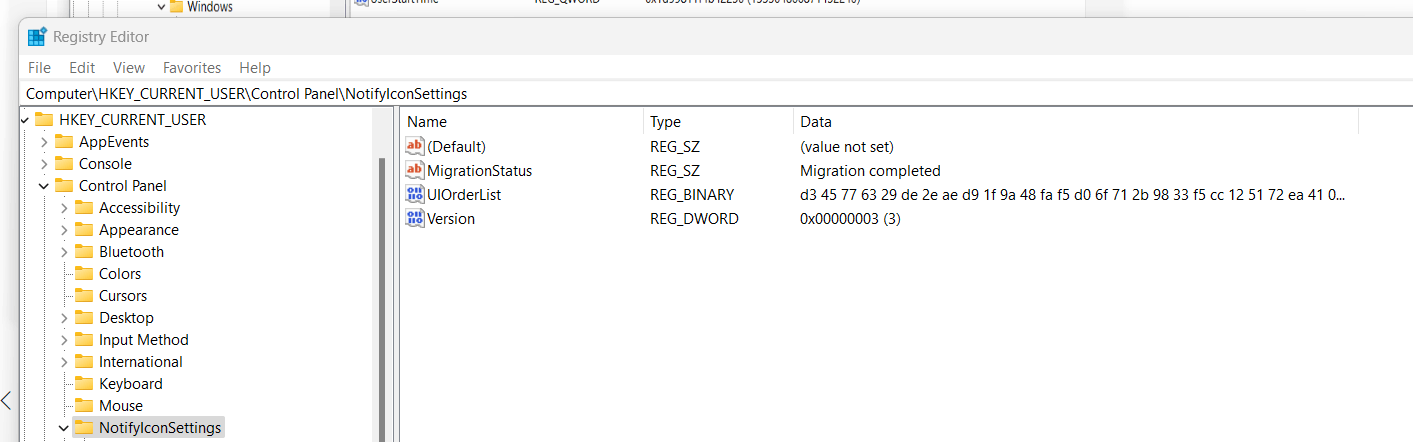
Task: Expand the Desktop key chevron
Action: tap(64, 318)
